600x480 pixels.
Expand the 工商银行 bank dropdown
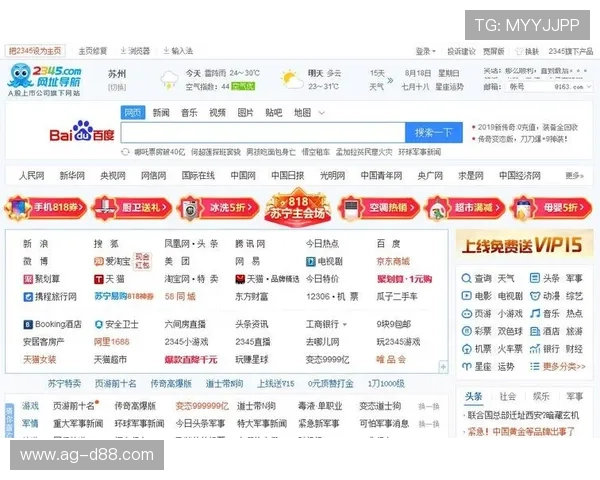(x=345, y=325)
